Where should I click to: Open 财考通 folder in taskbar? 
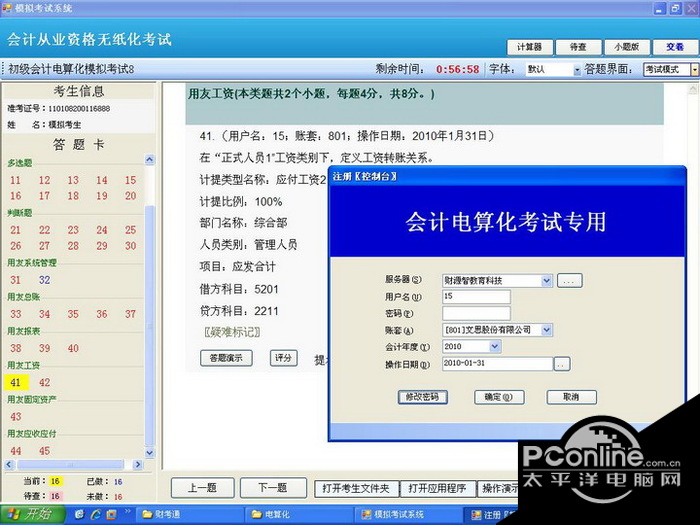coord(189,515)
